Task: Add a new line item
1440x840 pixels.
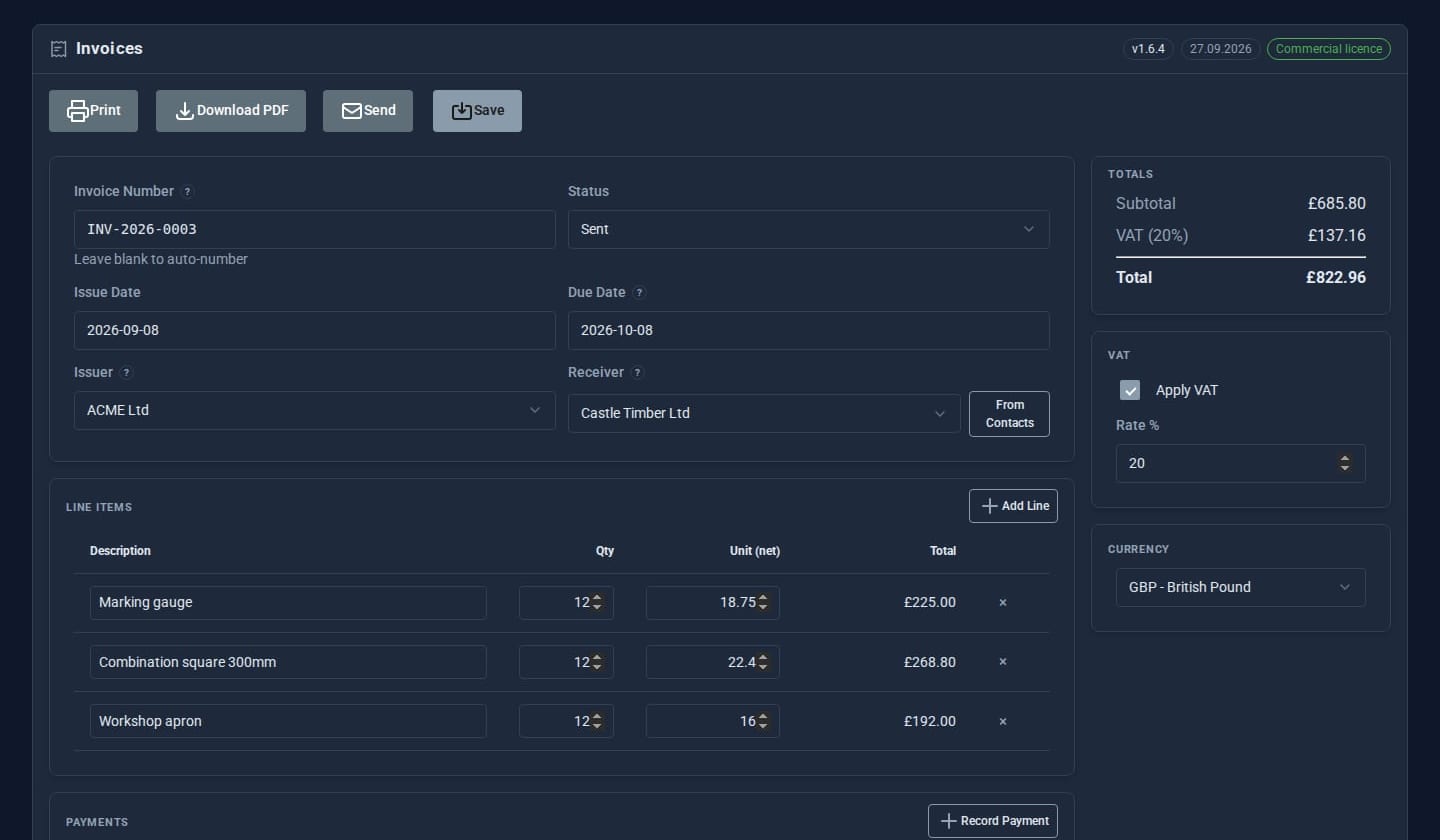Action: [x=1013, y=506]
